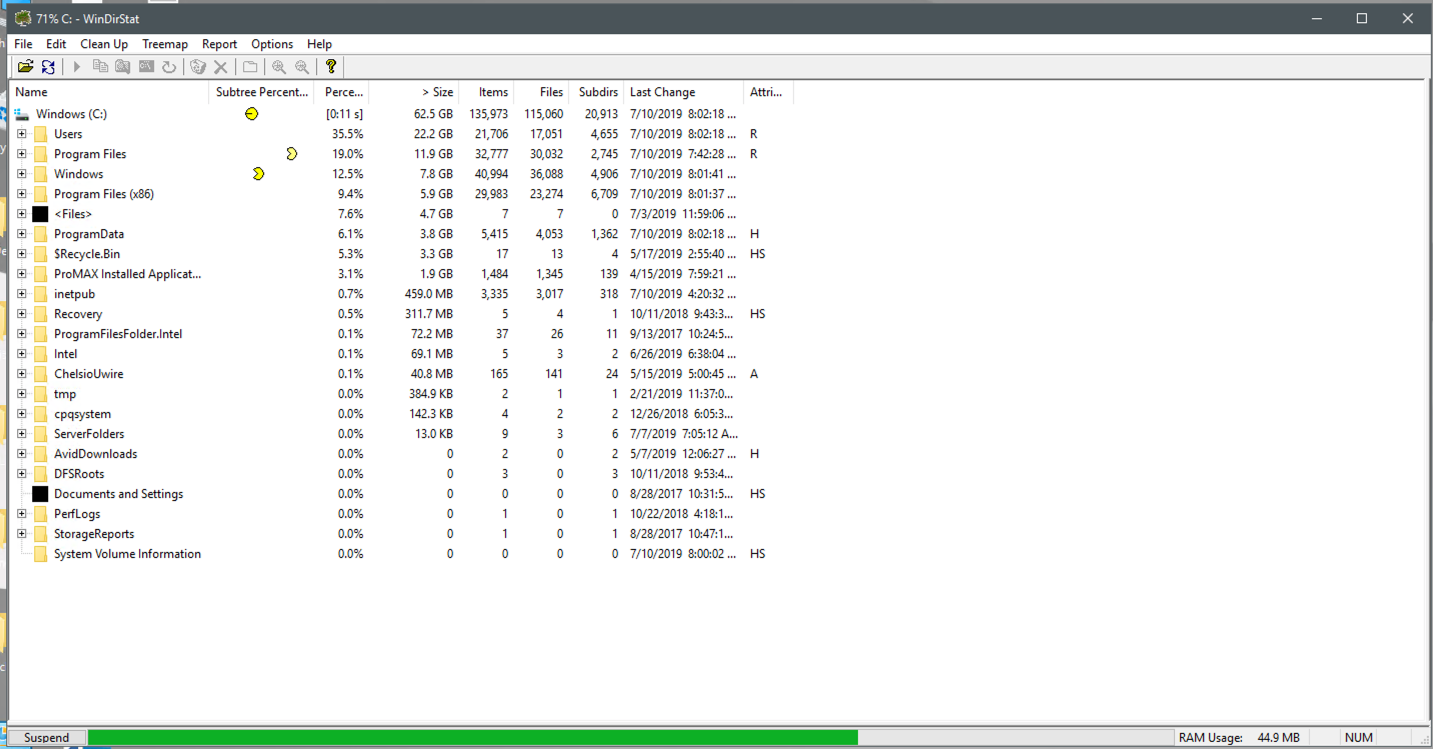1433x749 pixels.
Task: Click the Select Parent folder toolbar icon
Action: pos(250,67)
